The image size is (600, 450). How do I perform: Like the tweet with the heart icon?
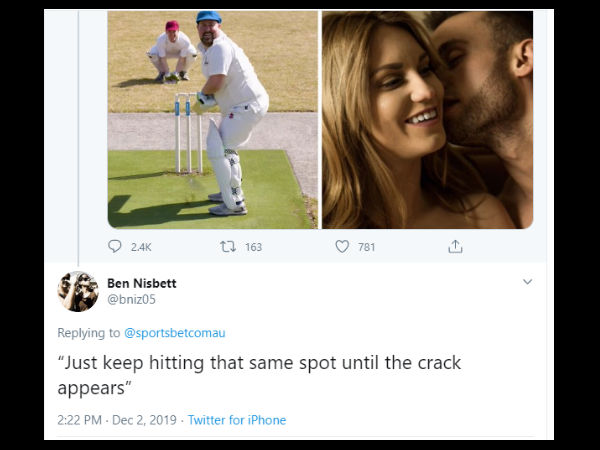(342, 246)
